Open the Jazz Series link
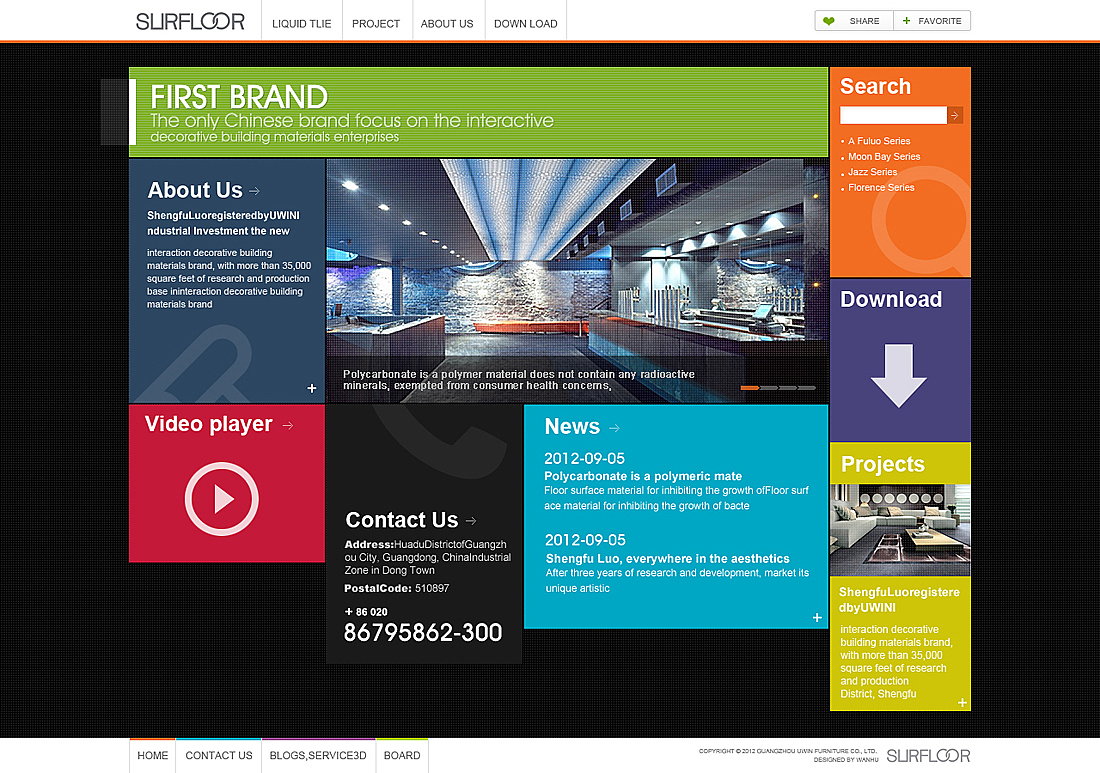The width and height of the screenshot is (1100, 773). [873, 172]
